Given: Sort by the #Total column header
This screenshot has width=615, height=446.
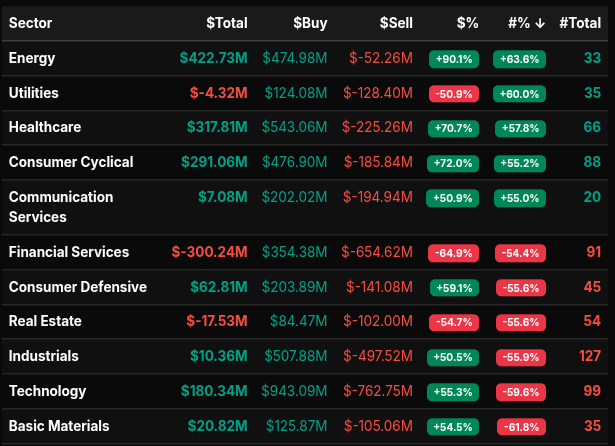Looking at the screenshot, I should [580, 22].
